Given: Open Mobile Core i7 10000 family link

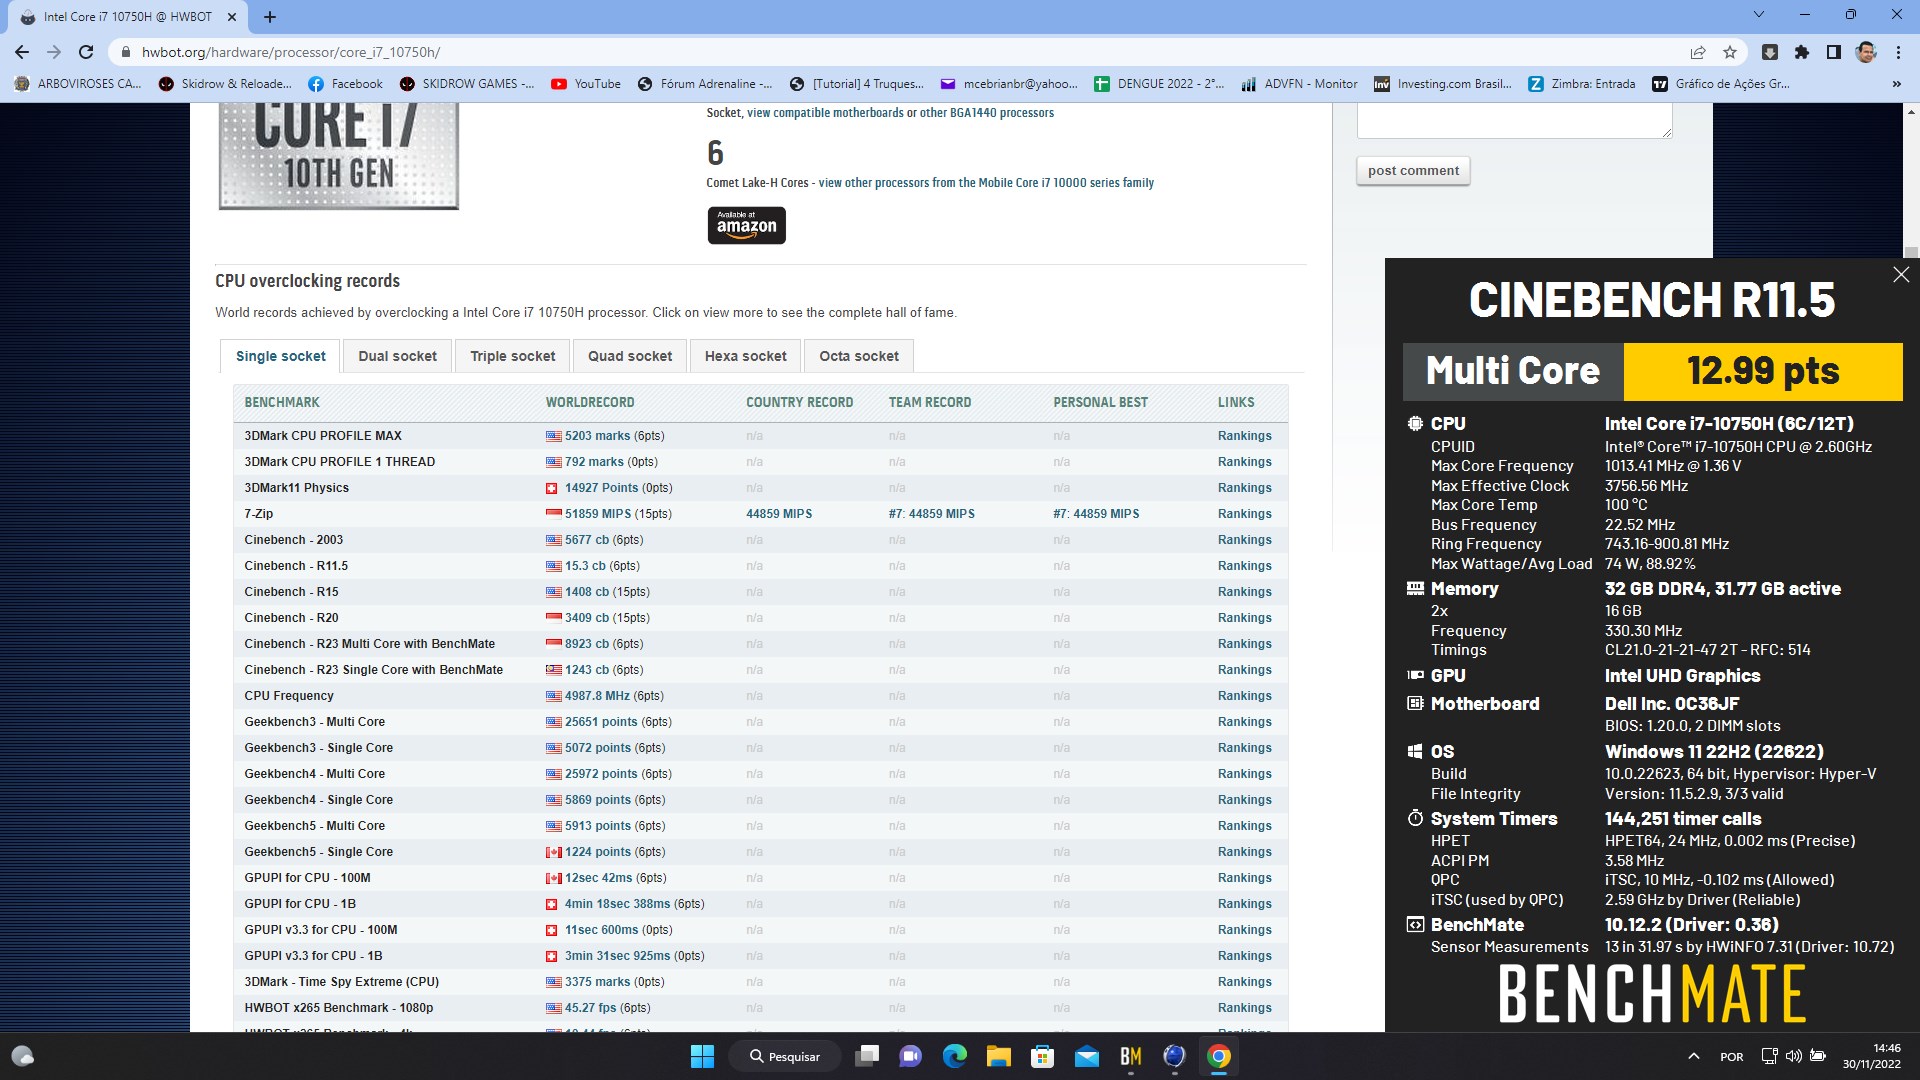Looking at the screenshot, I should coord(986,183).
